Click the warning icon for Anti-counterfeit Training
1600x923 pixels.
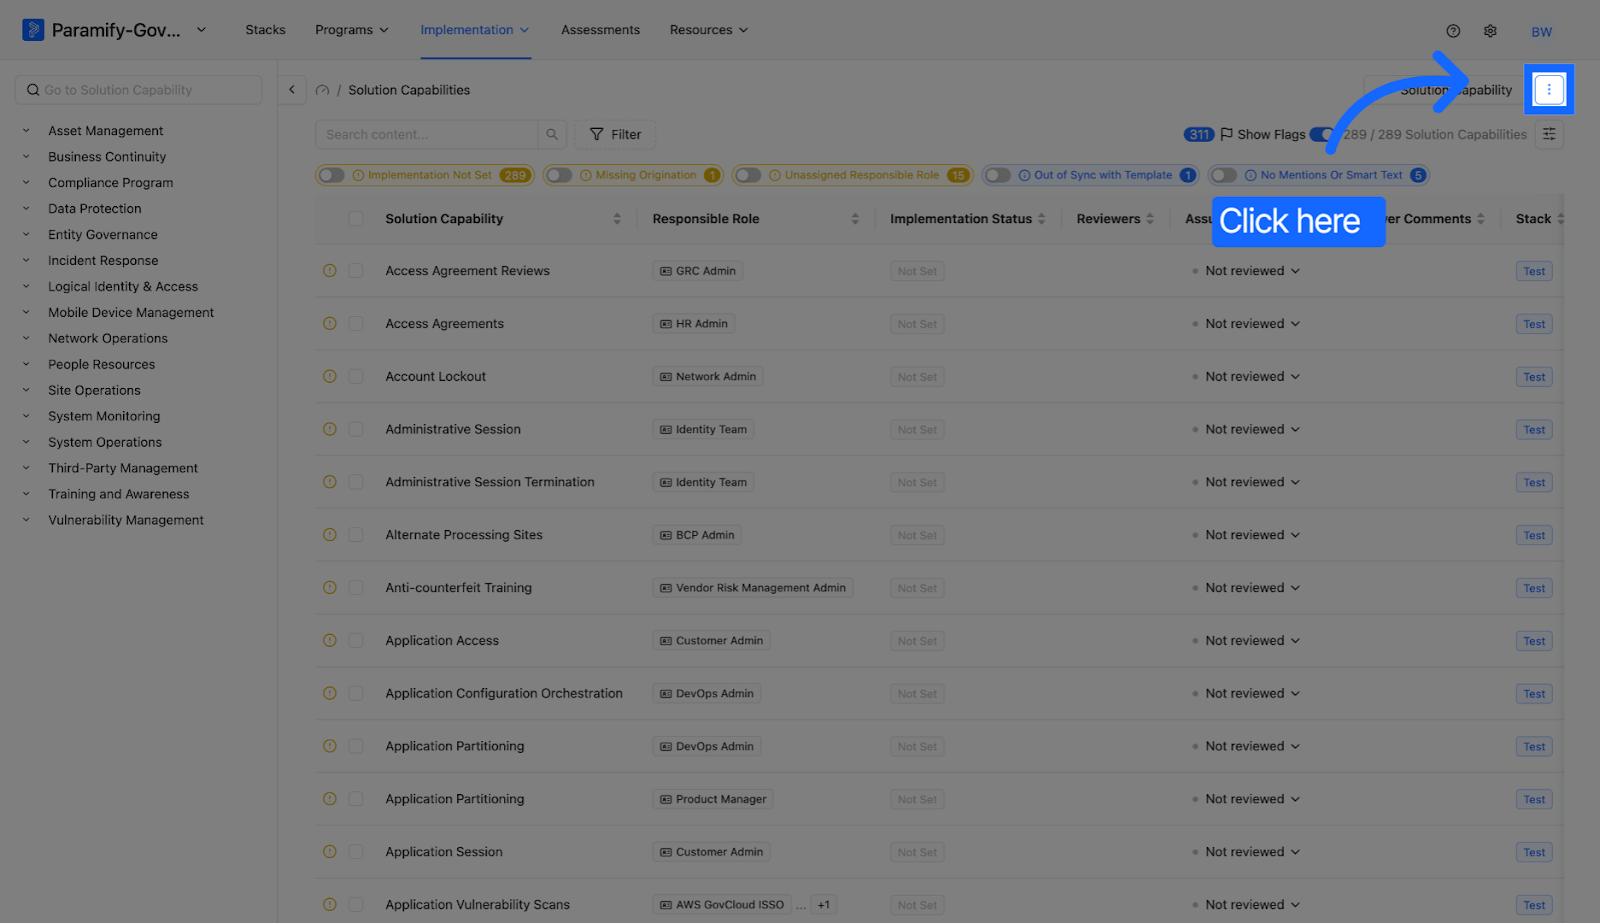(x=329, y=588)
